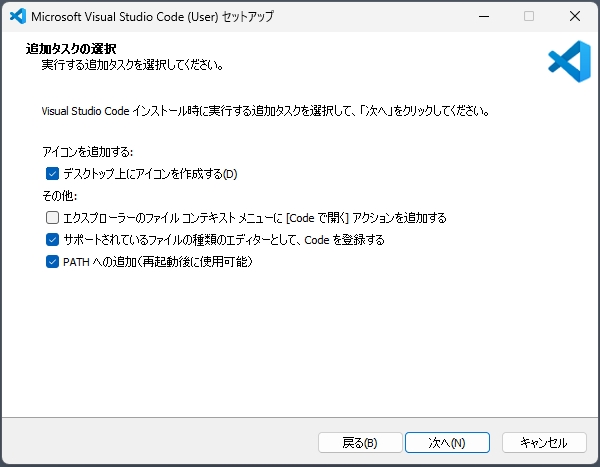Click the title bar text 'Microsoft Visual Studio Code (User) セットアップ'
The width and height of the screenshot is (600, 467).
coord(152,17)
